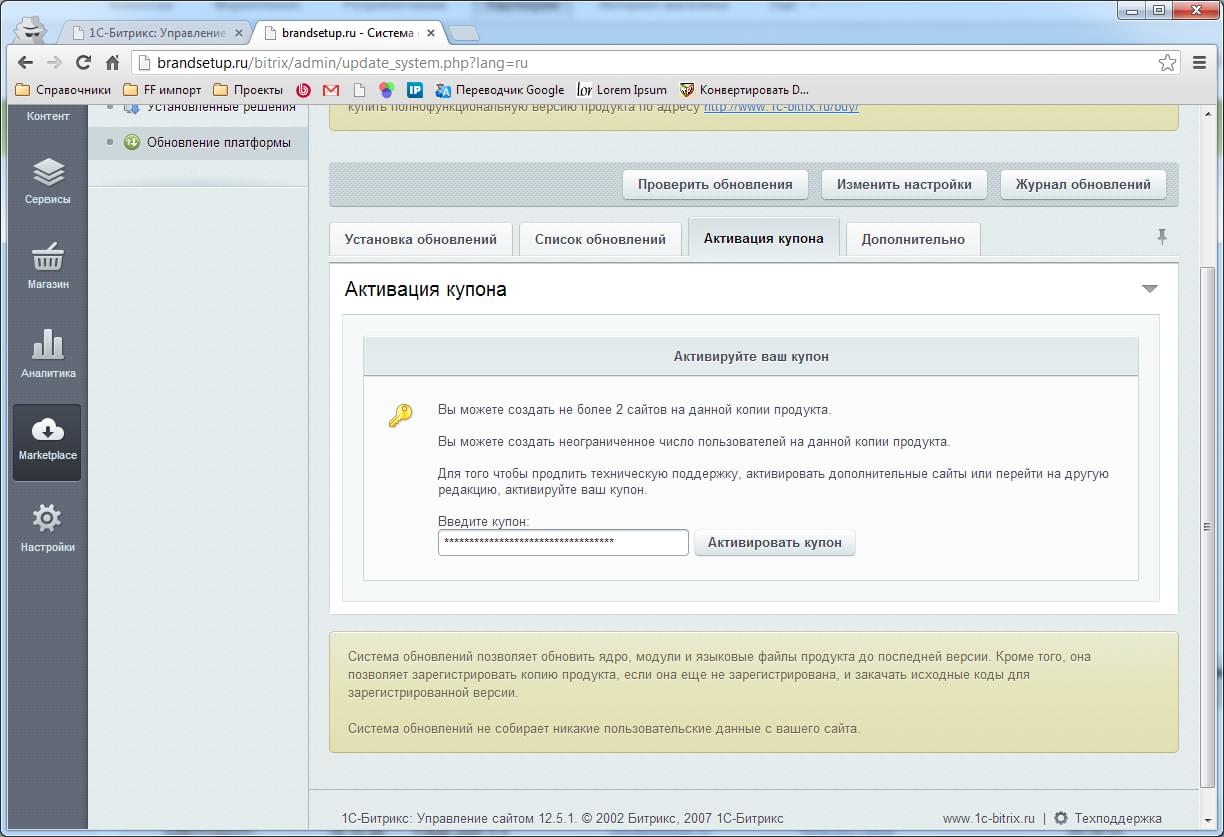Open the Техподдержка footer link

click(x=1118, y=818)
